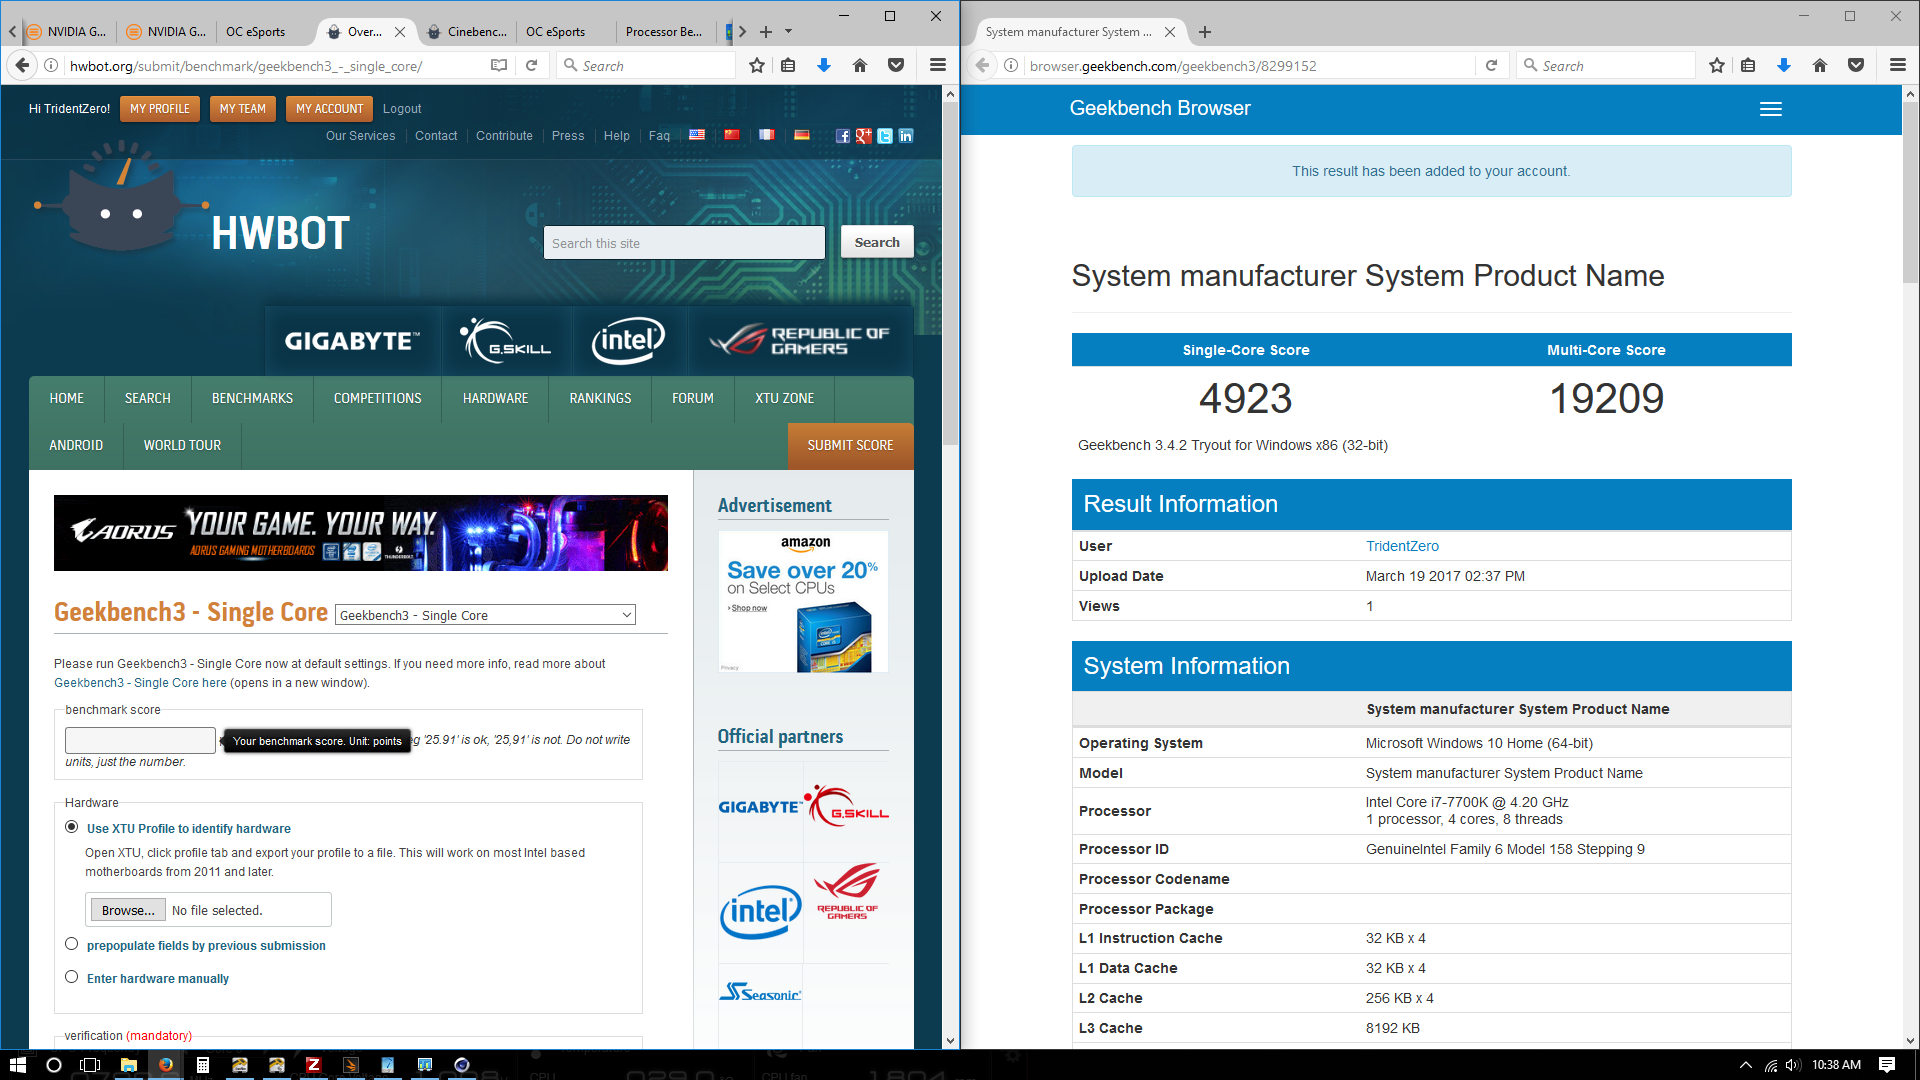Select 'Enter hardware manually' radio option
The image size is (1920, 1080).
click(x=71, y=977)
